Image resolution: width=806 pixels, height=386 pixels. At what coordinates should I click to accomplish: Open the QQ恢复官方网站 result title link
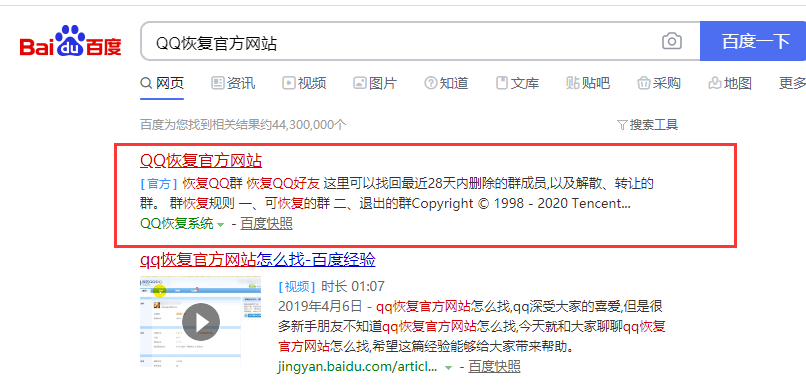coord(201,160)
